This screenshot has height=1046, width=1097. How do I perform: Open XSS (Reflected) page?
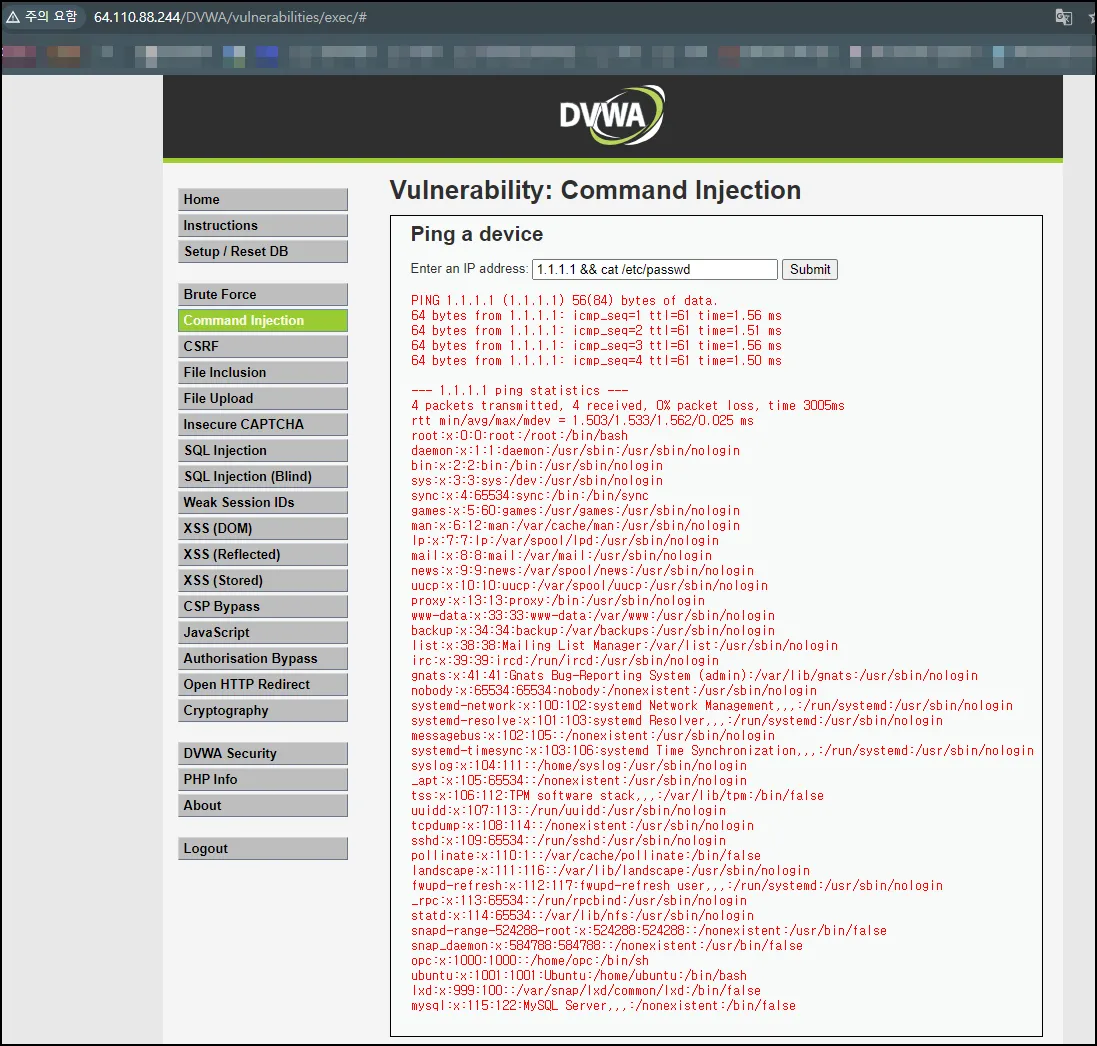(262, 554)
